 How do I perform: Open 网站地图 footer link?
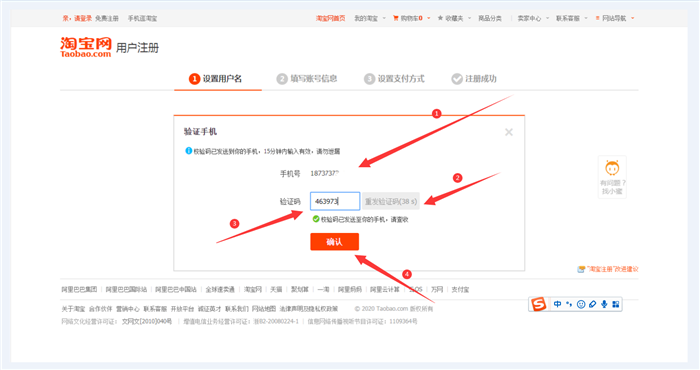[x=264, y=309]
